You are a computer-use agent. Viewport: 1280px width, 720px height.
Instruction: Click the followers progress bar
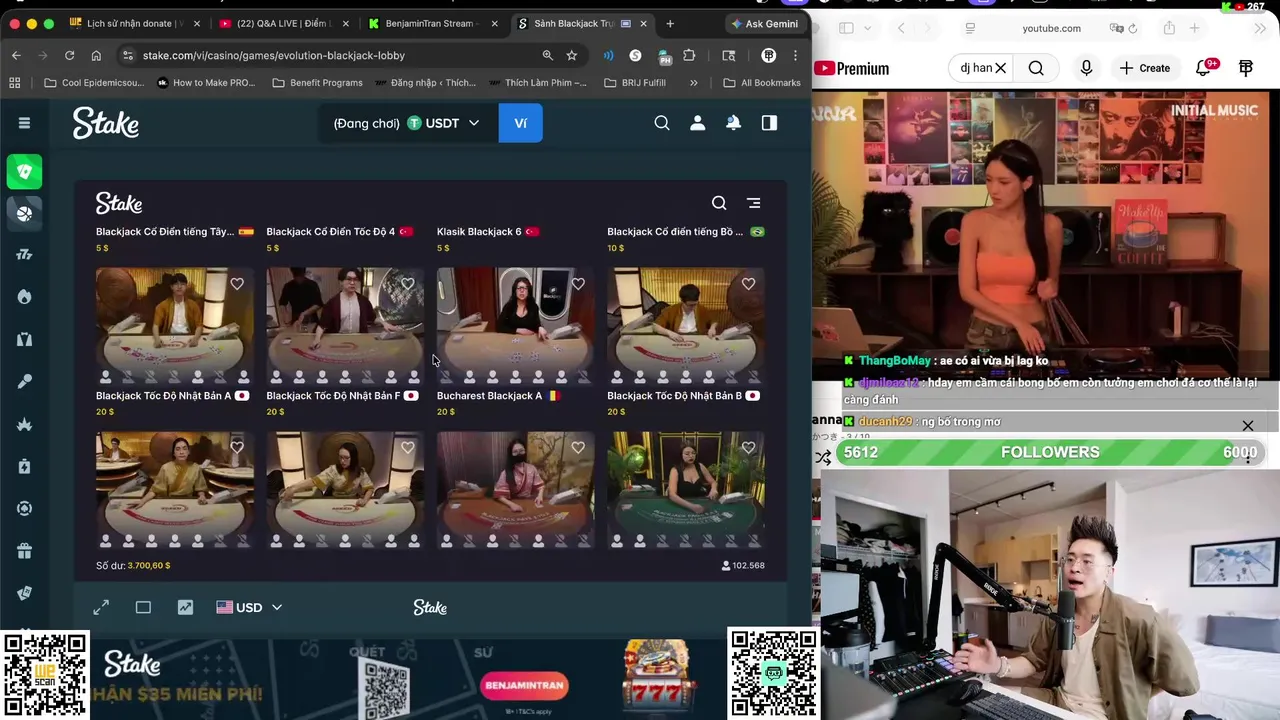pyautogui.click(x=1050, y=452)
